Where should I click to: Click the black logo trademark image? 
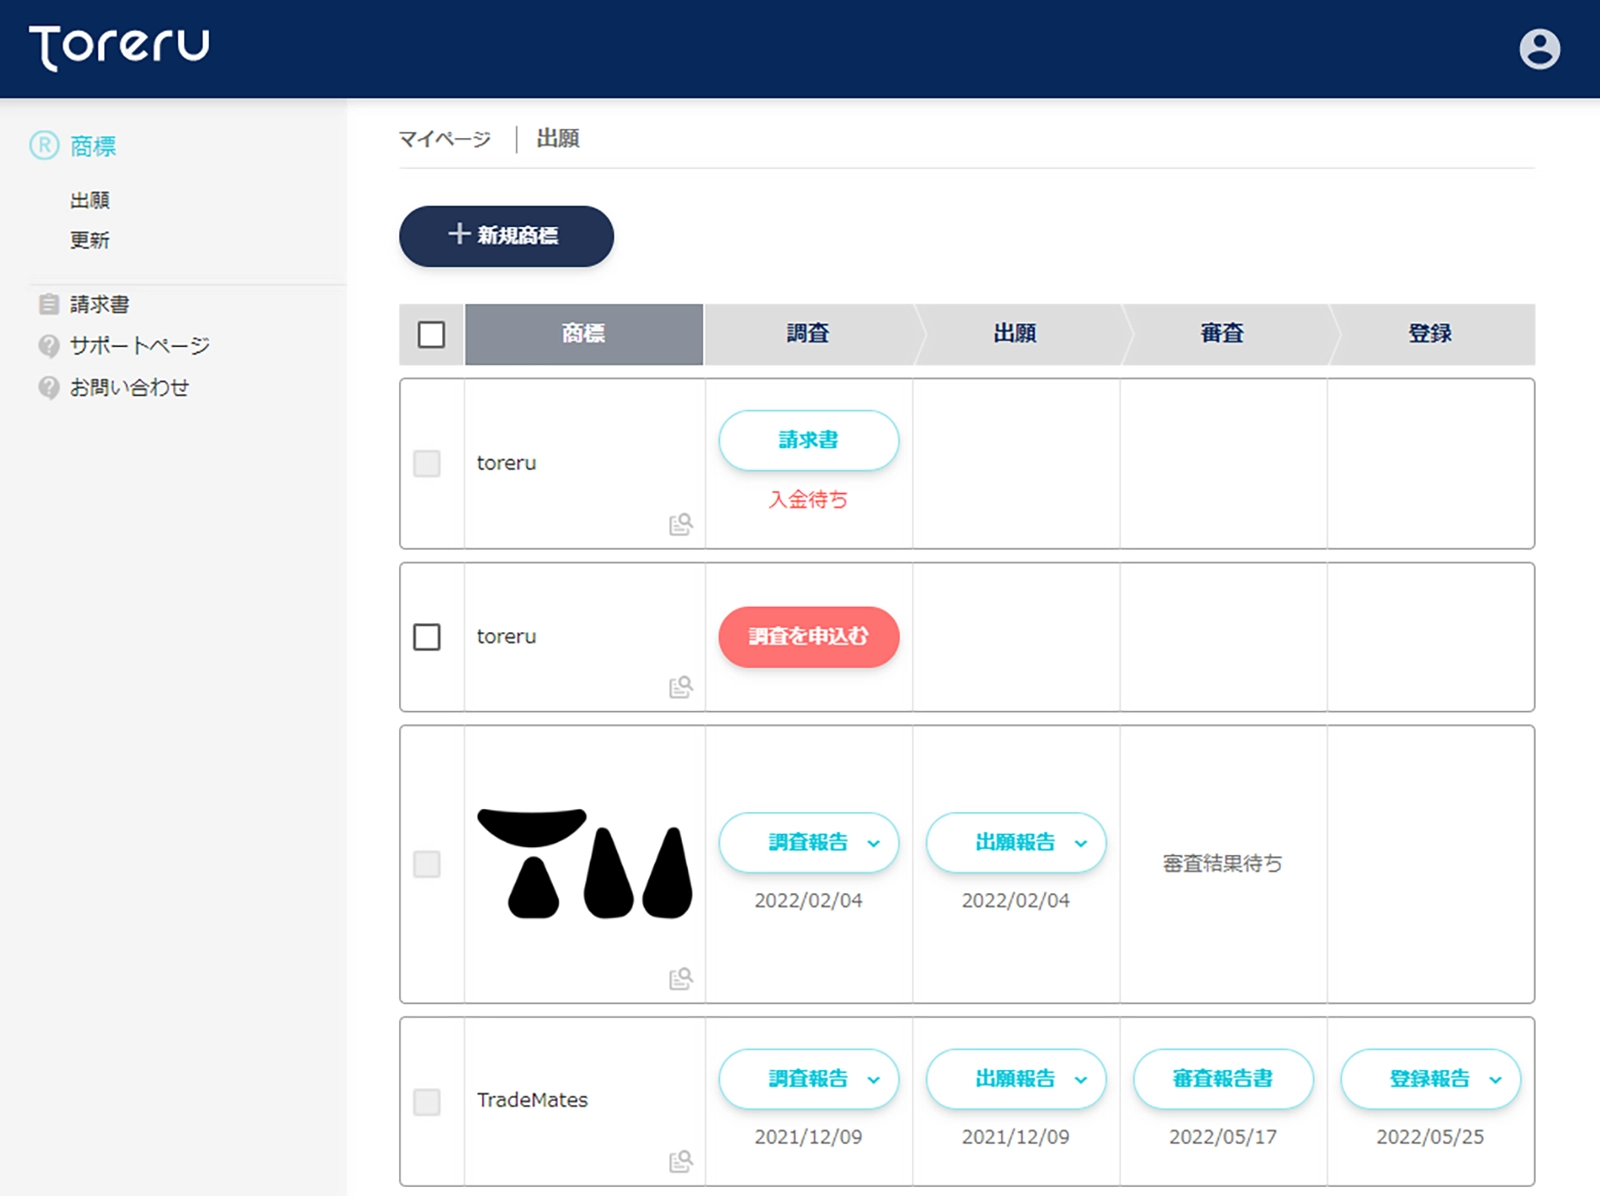click(585, 863)
